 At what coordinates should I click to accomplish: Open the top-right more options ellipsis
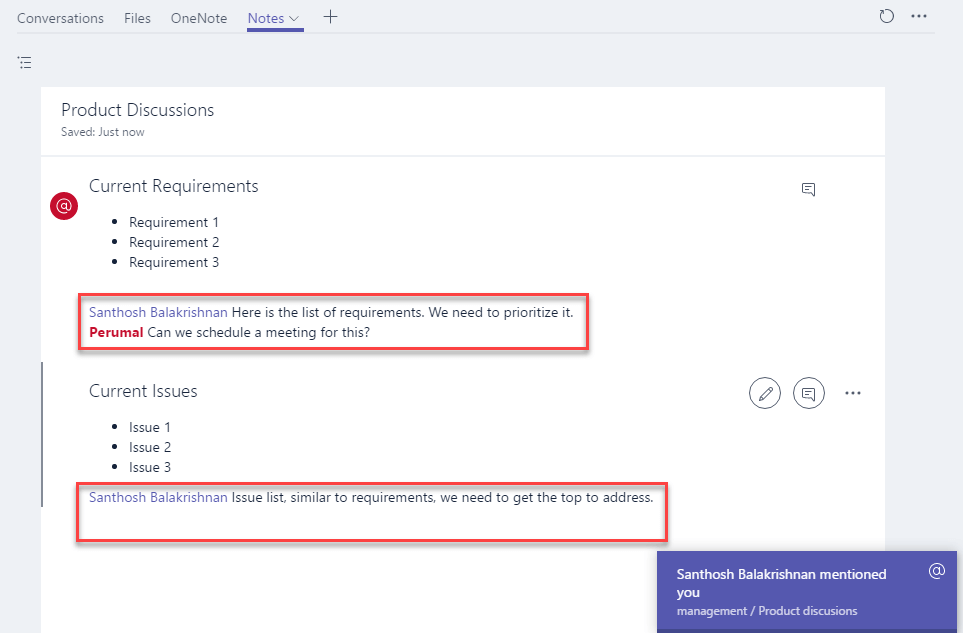coord(919,17)
